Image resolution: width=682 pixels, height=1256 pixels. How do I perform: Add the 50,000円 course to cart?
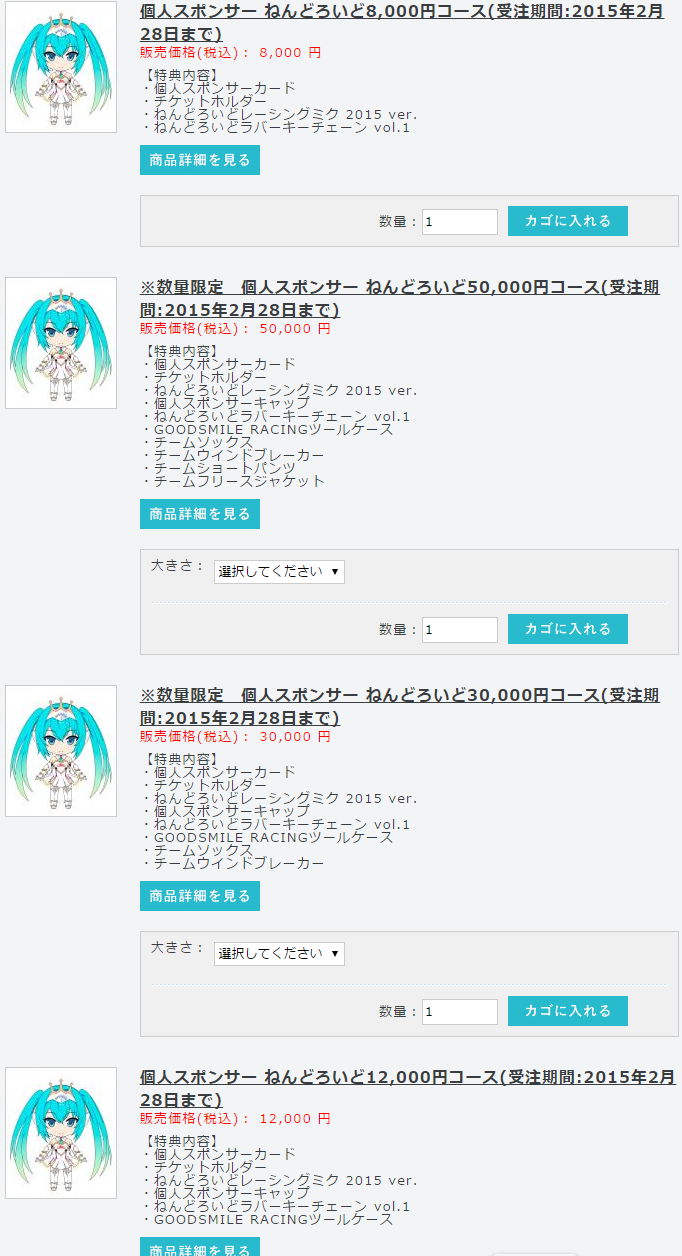coord(568,629)
